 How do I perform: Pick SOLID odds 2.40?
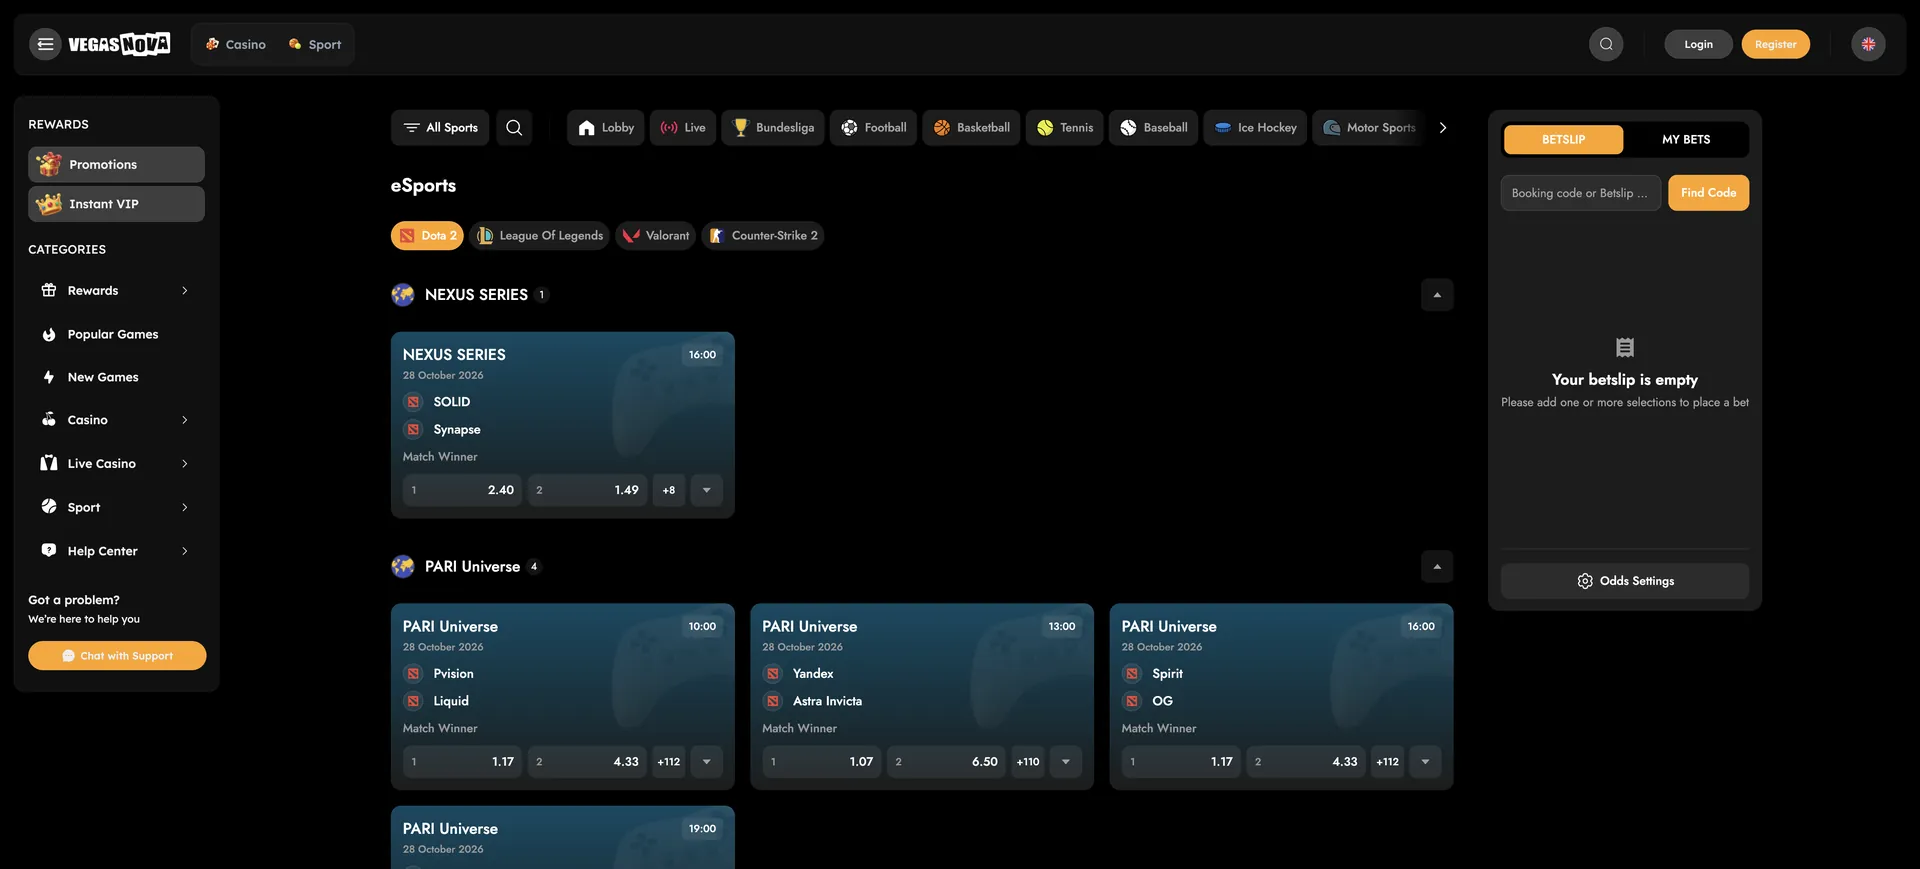click(x=462, y=490)
